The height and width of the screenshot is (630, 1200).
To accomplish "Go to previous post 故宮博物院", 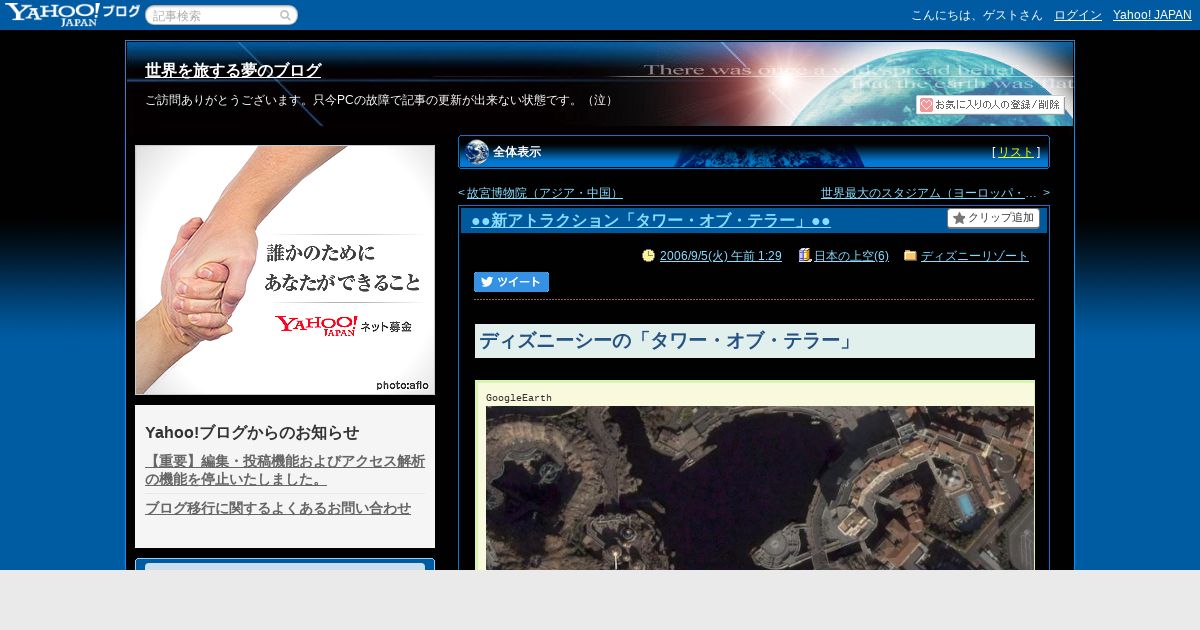I will pos(544,193).
